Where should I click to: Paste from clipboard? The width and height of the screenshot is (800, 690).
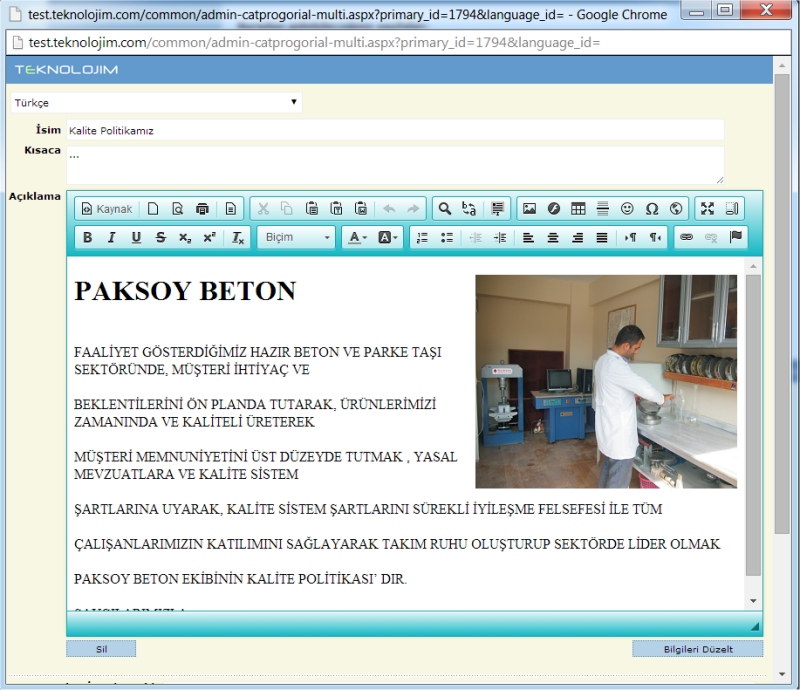tap(312, 209)
